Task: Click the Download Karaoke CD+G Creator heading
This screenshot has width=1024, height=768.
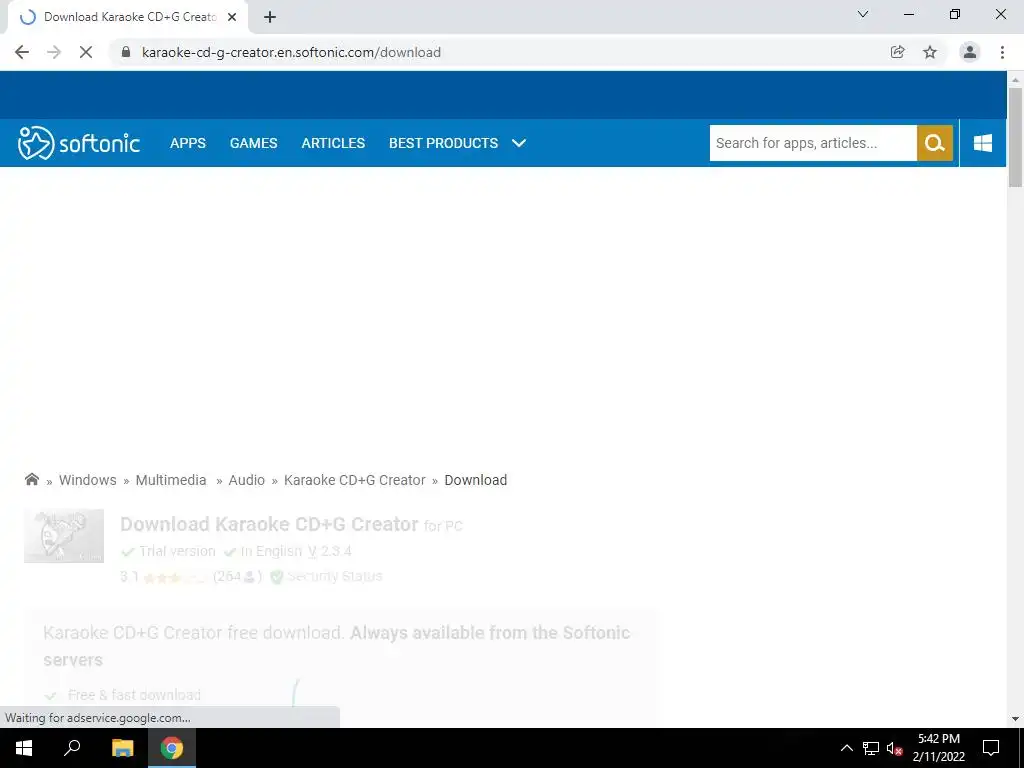Action: [269, 524]
